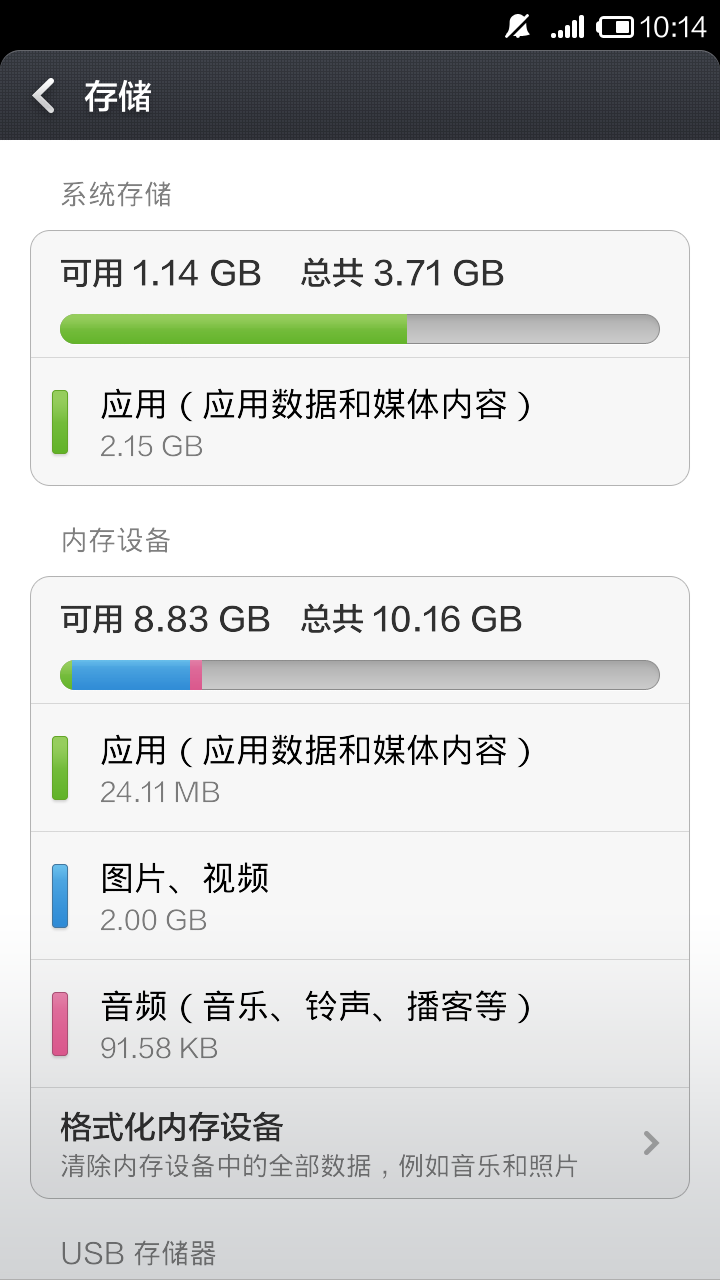Click the internal storage device usage bar
Viewport: 720px width, 1280px height.
[360, 675]
